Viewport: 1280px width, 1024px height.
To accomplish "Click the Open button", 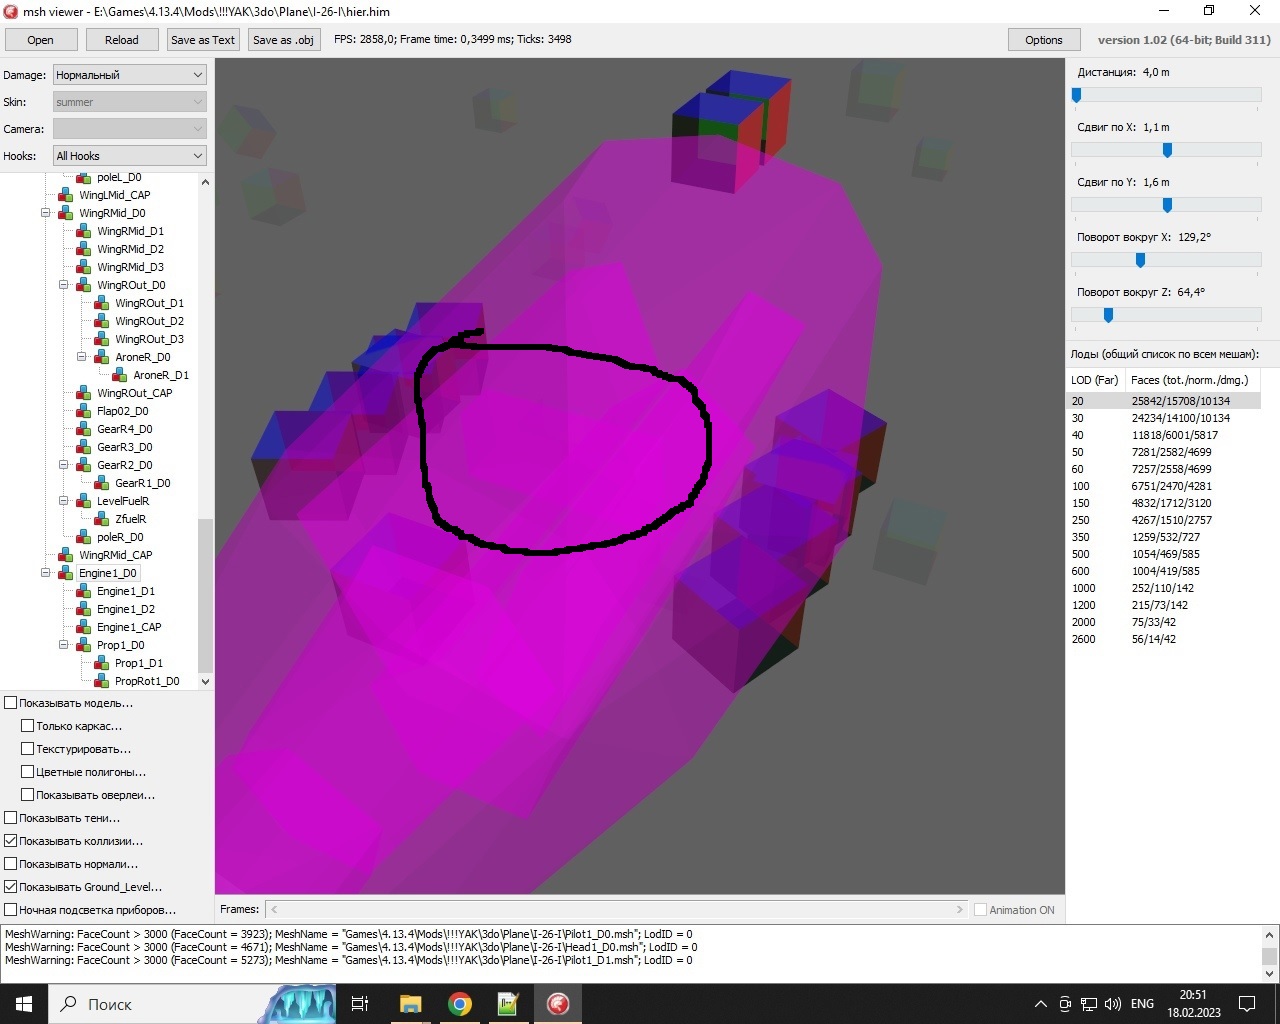I will pos(41,40).
